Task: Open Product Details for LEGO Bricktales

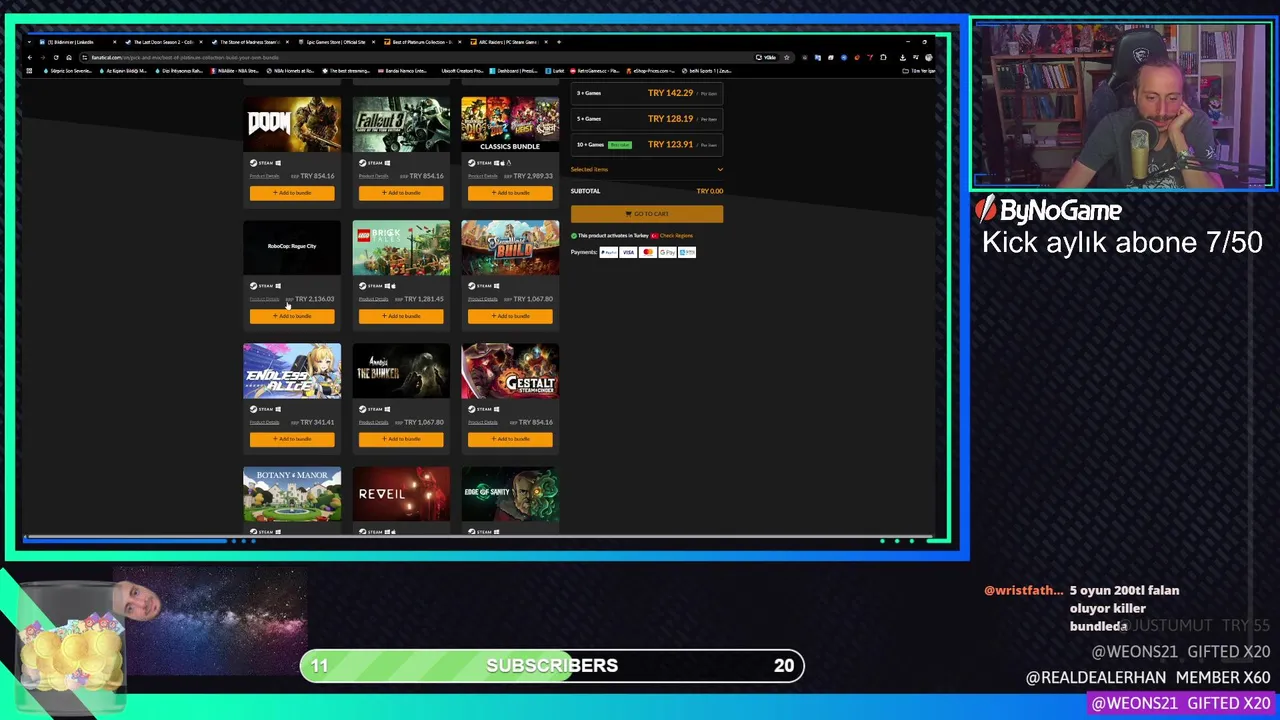Action: pos(373,299)
